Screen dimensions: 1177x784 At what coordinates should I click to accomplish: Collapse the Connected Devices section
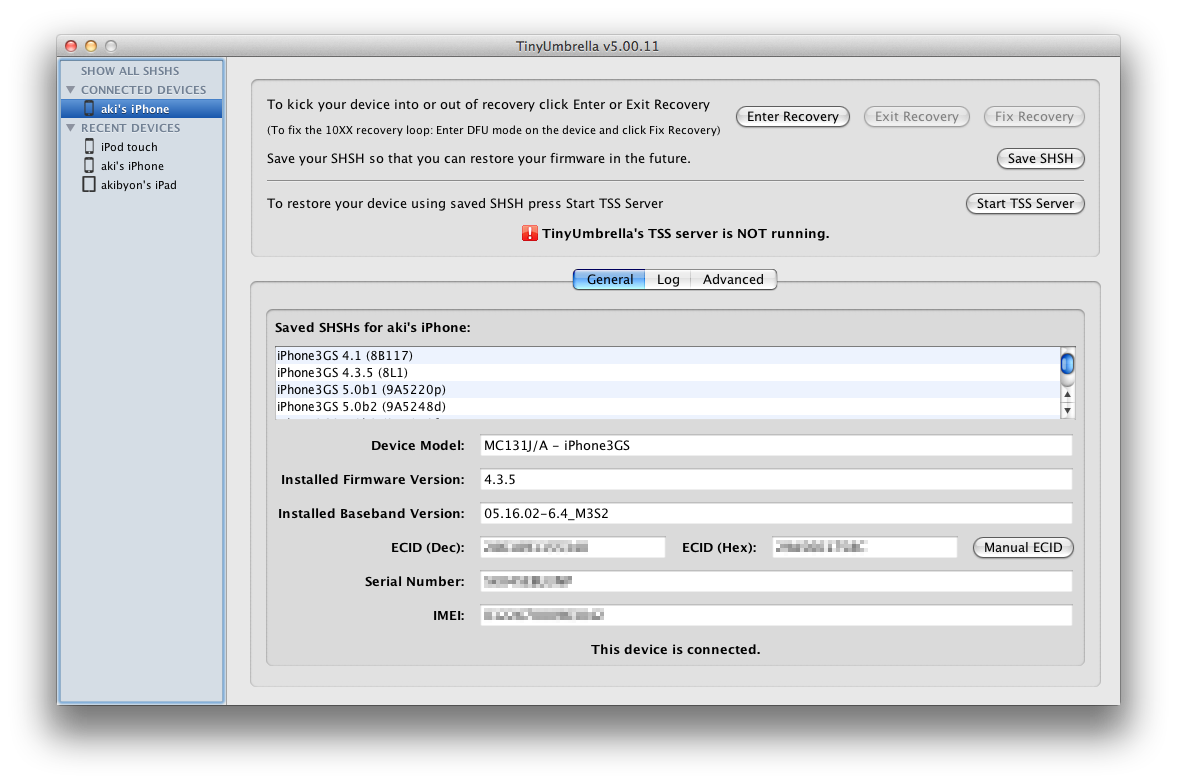71,89
